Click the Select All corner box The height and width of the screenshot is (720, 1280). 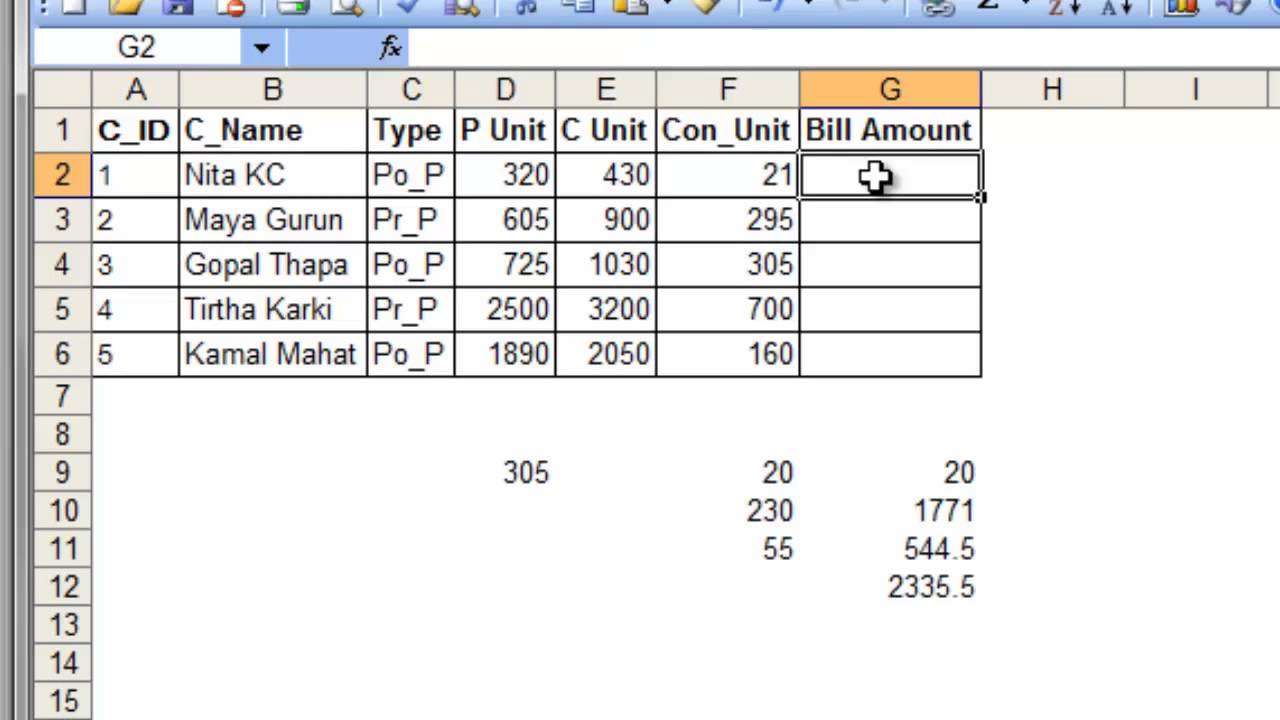pyautogui.click(x=62, y=89)
